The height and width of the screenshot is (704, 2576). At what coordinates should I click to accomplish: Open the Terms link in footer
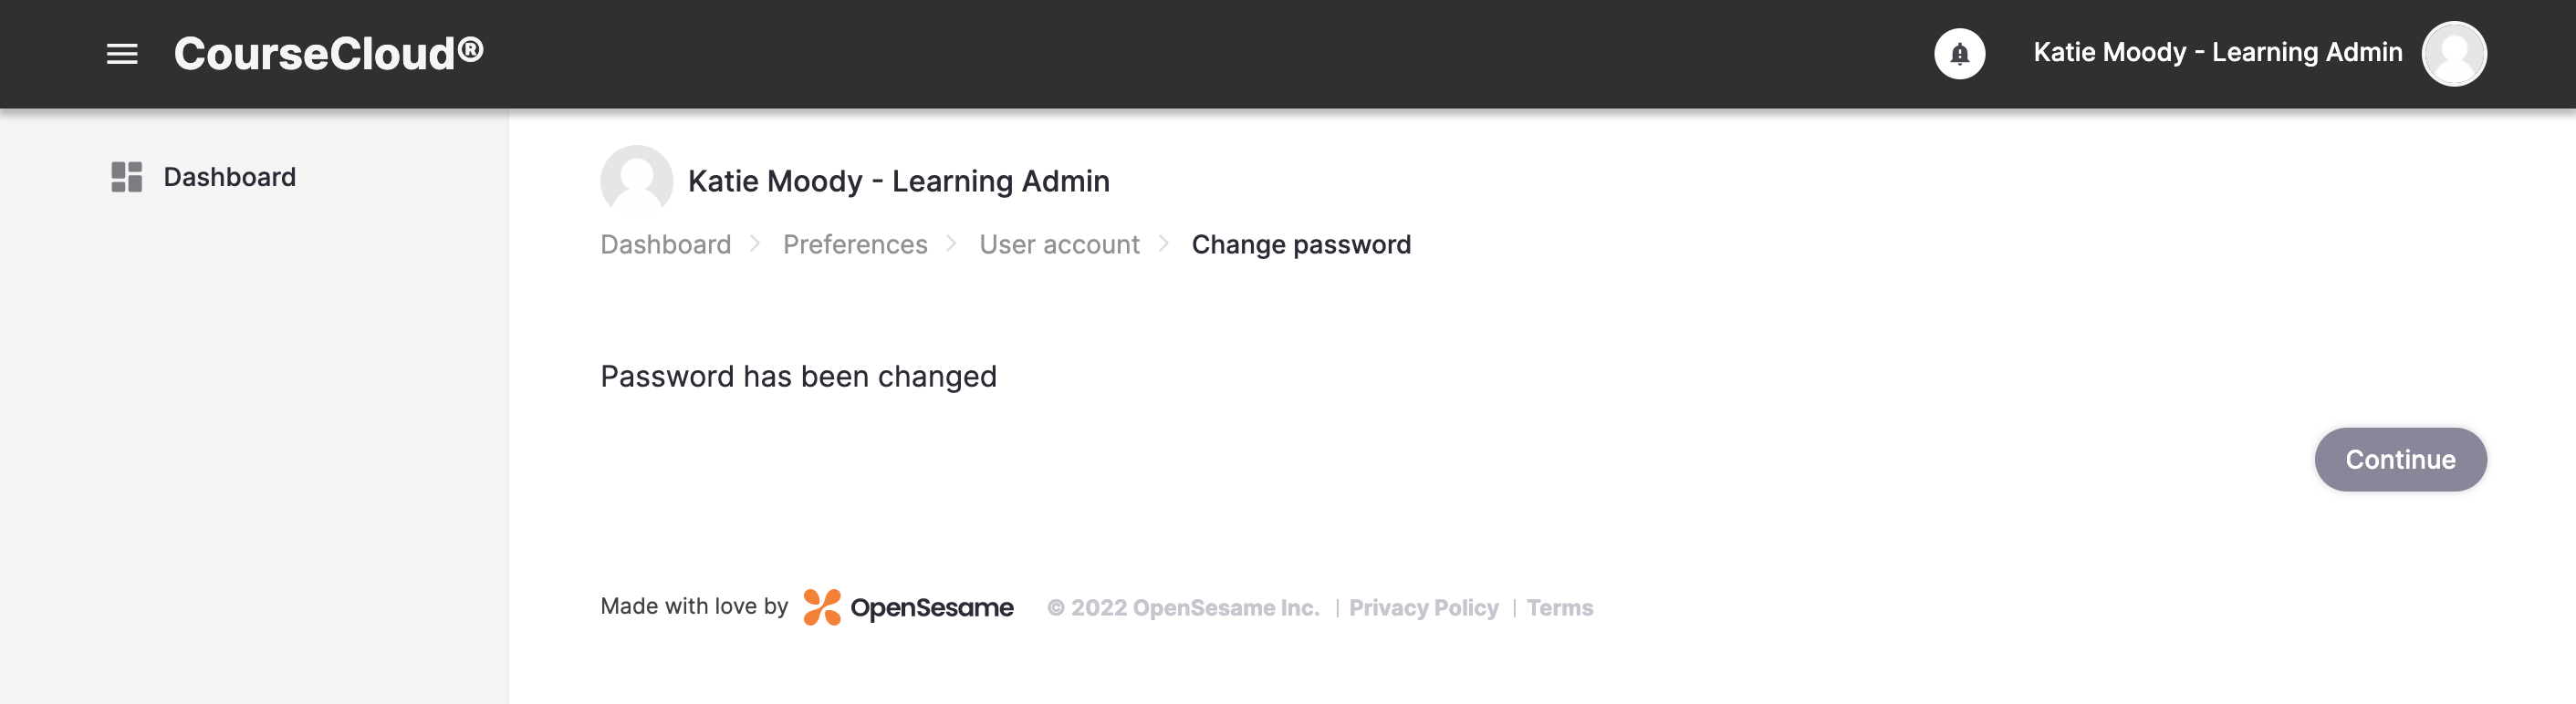[x=1559, y=608]
